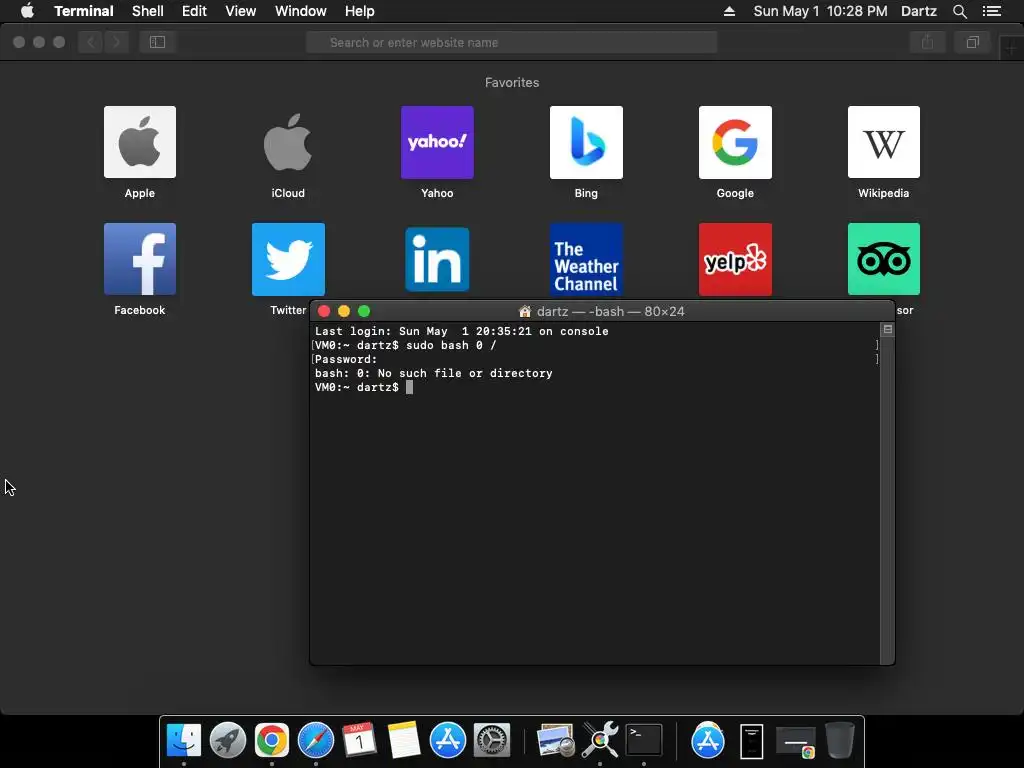1024x768 pixels.
Task: Open the Edit menu
Action: tap(194, 11)
